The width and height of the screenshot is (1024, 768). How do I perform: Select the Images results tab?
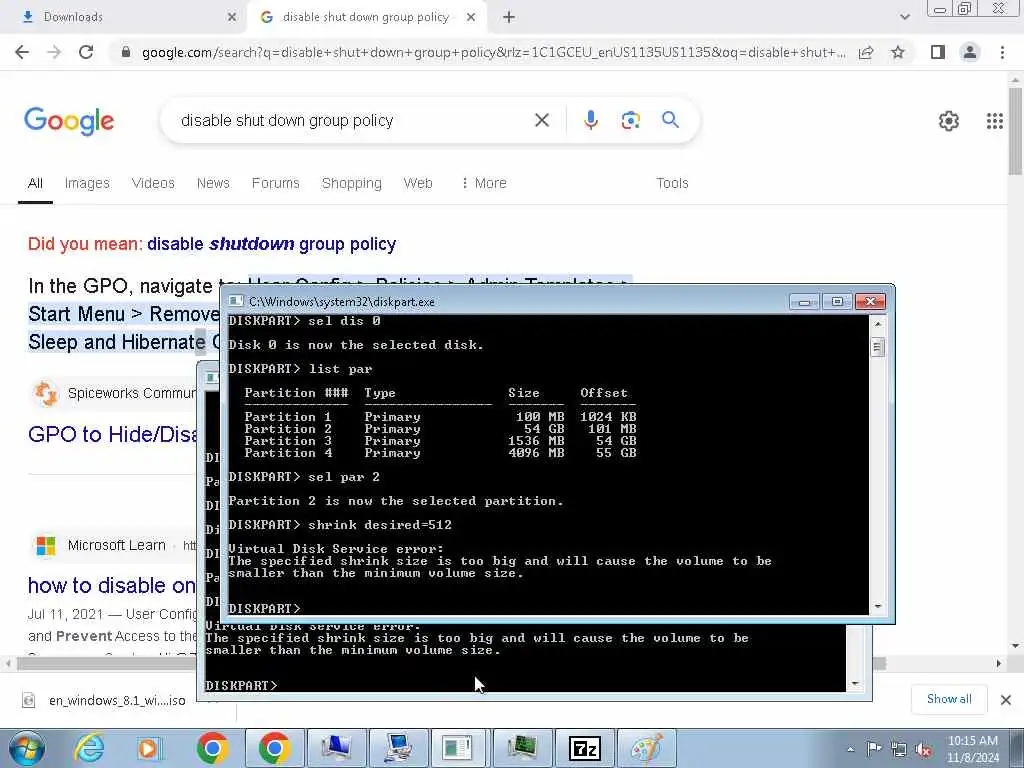(87, 184)
